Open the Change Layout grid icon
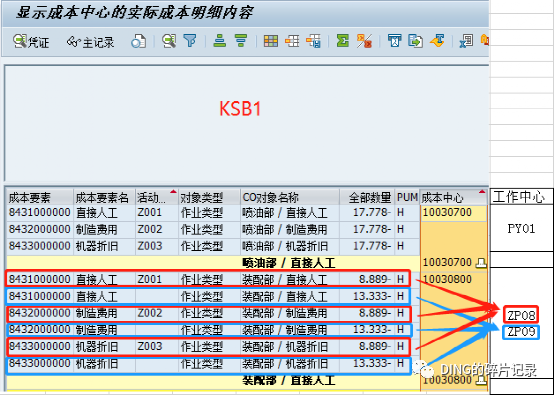 coord(271,41)
